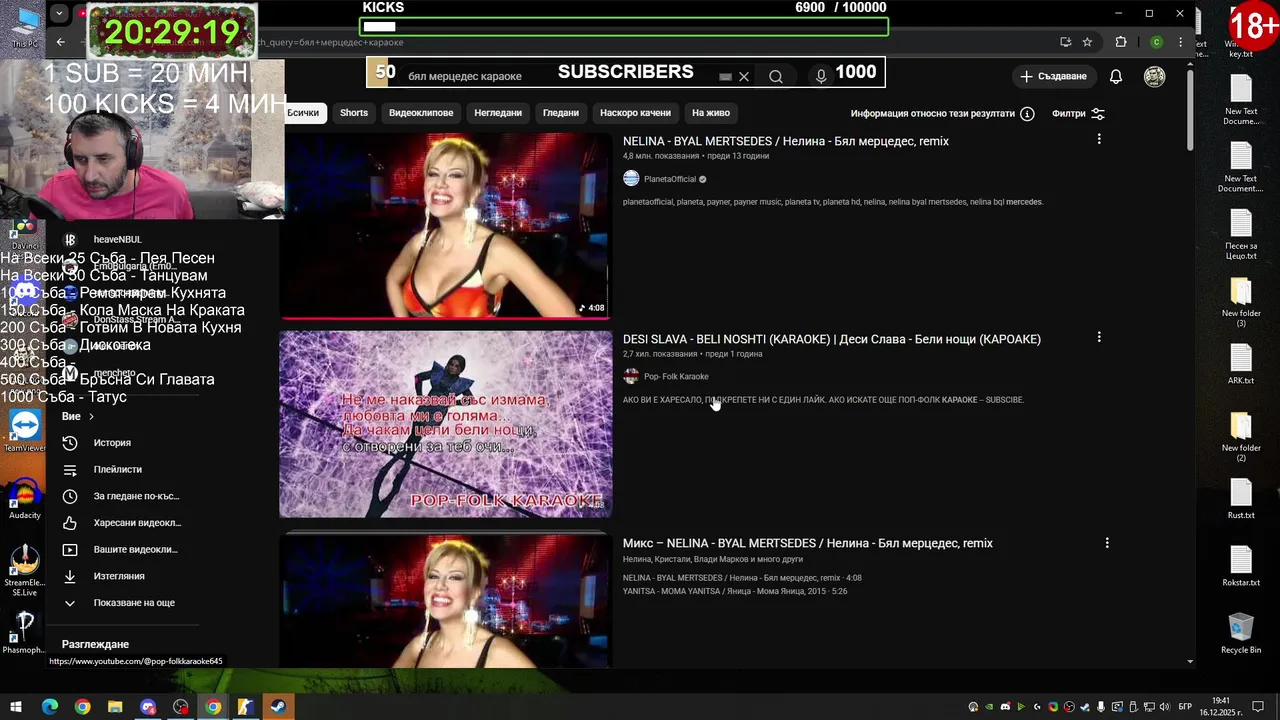Open Windows notification center icon
1280x720 pixels.
1256,707
